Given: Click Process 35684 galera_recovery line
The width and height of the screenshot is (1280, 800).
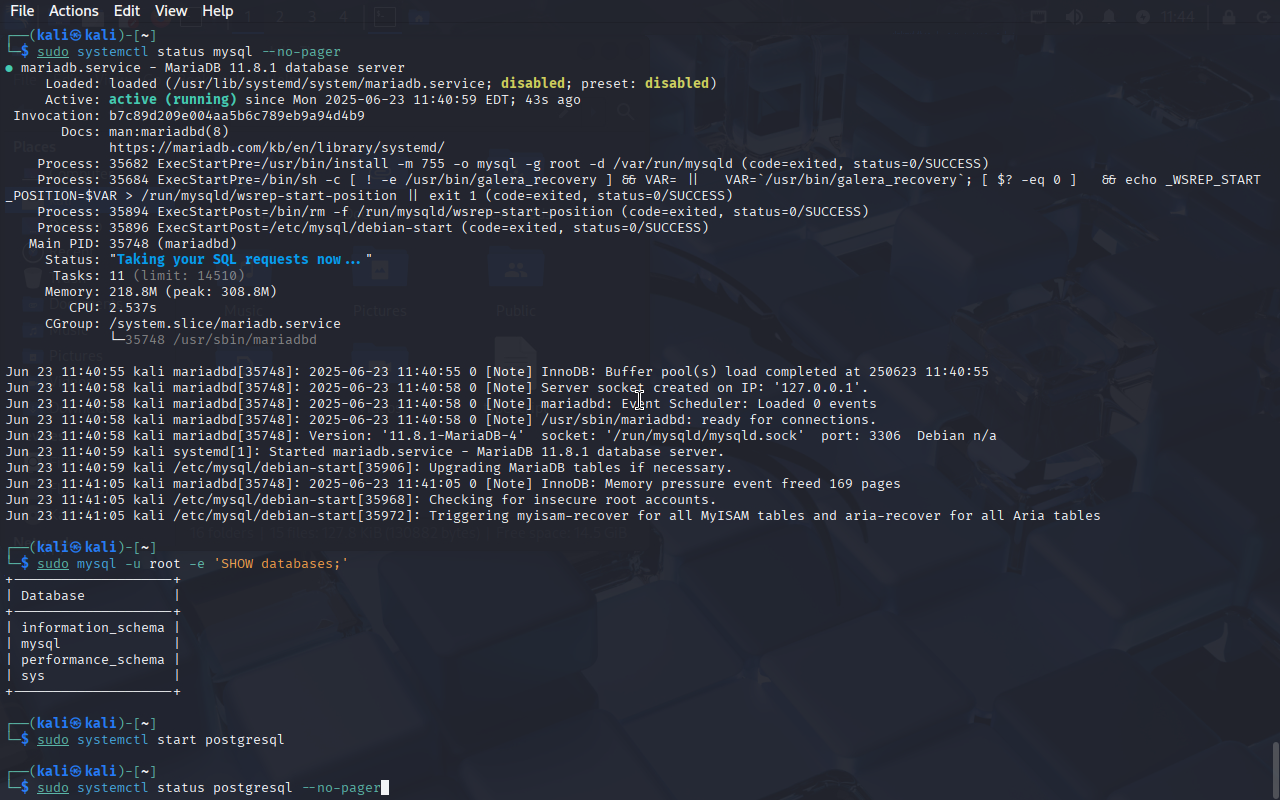Looking at the screenshot, I should point(649,179).
